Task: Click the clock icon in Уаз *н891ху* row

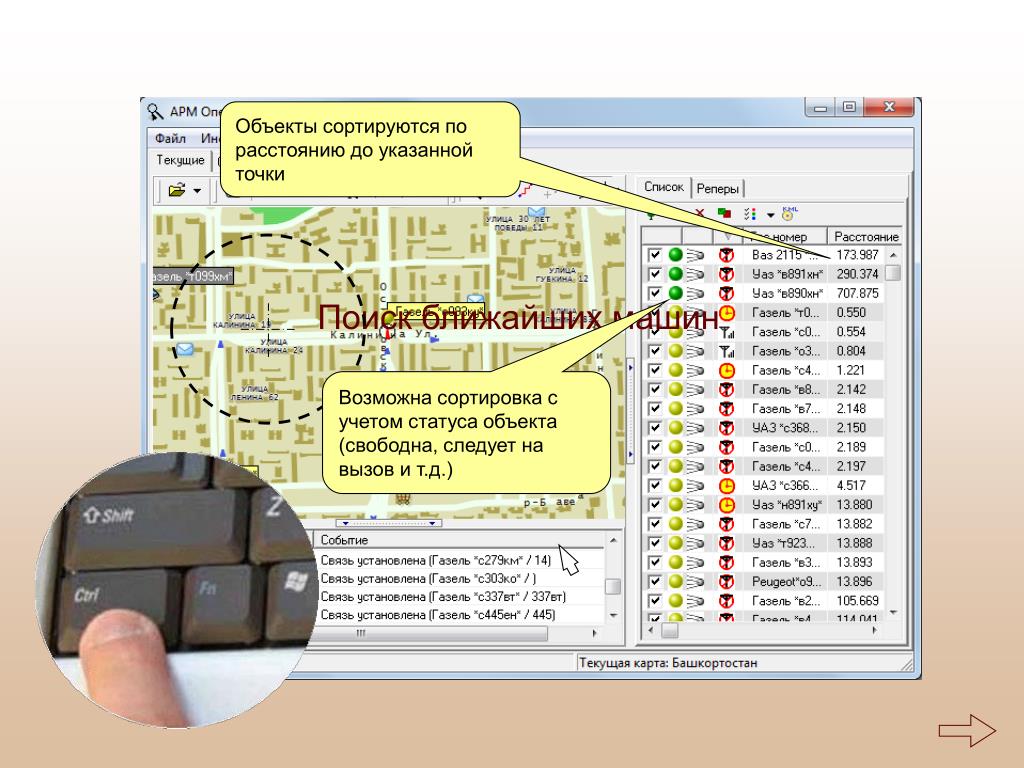Action: coord(727,505)
